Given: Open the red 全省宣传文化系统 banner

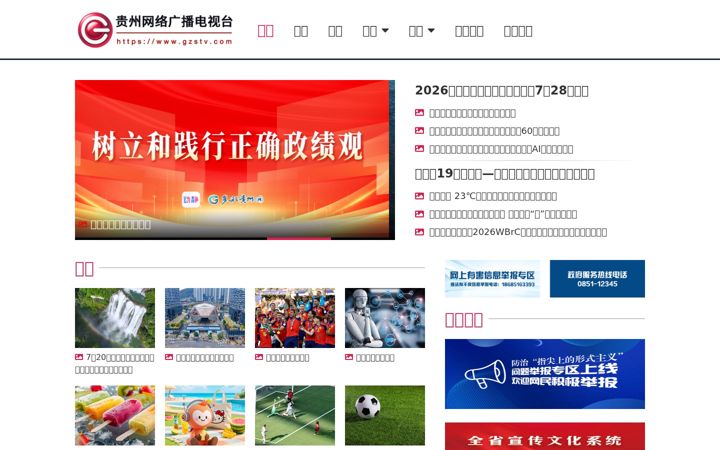Looking at the screenshot, I should click(545, 436).
